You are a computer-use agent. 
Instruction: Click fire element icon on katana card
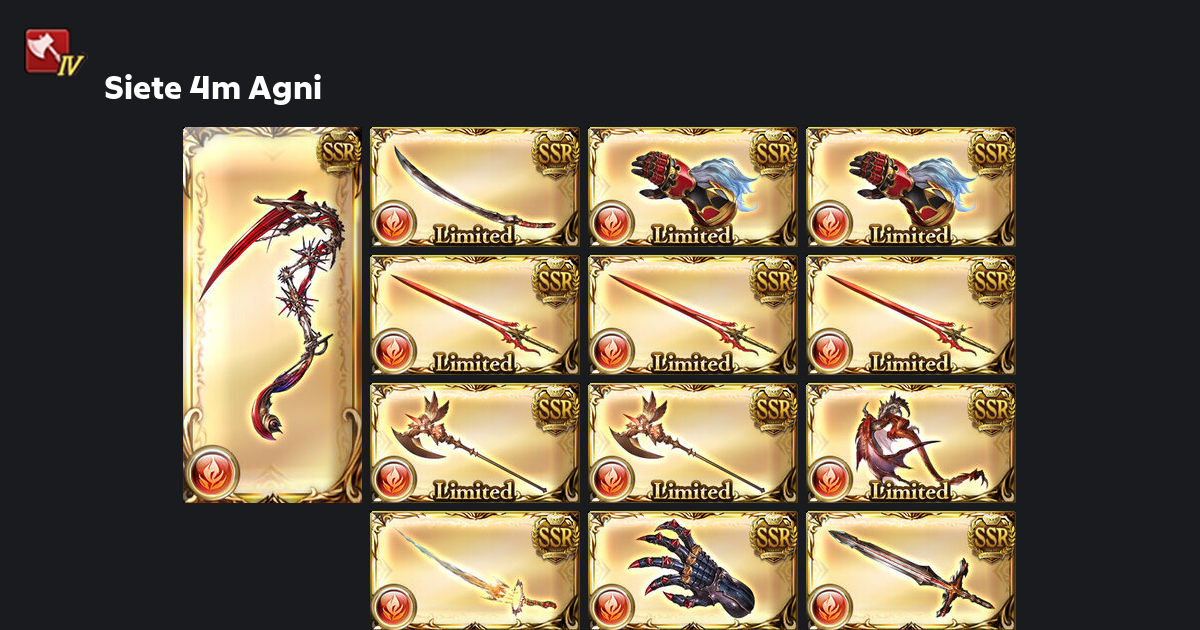394,222
